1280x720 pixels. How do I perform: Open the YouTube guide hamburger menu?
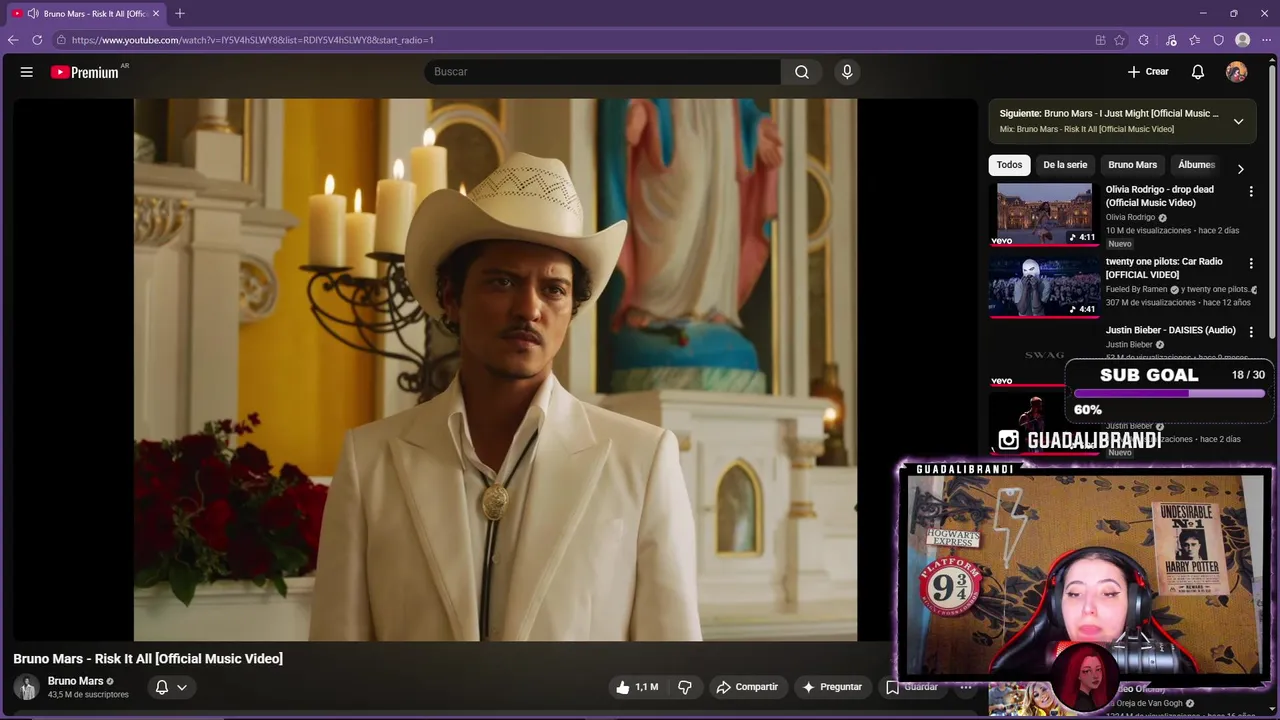click(27, 72)
